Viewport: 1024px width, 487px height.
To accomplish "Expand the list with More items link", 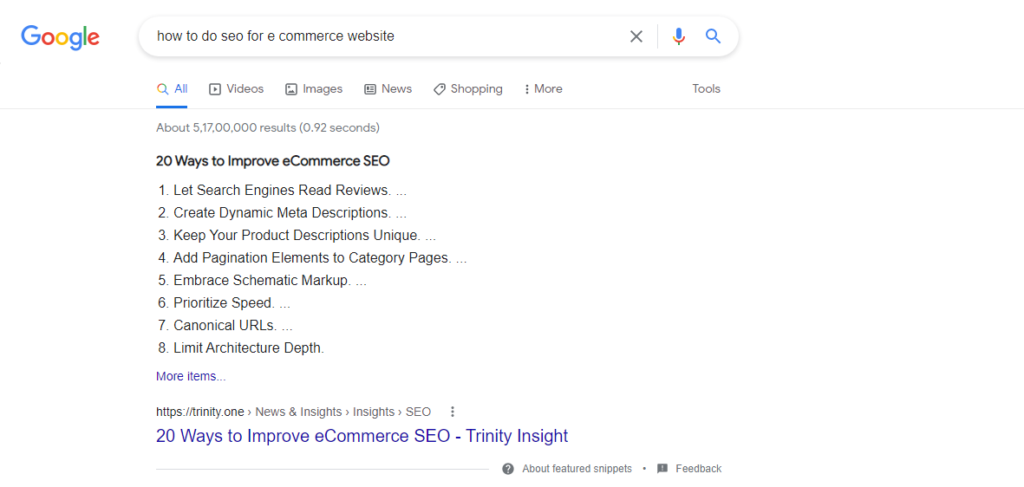I will (x=191, y=377).
